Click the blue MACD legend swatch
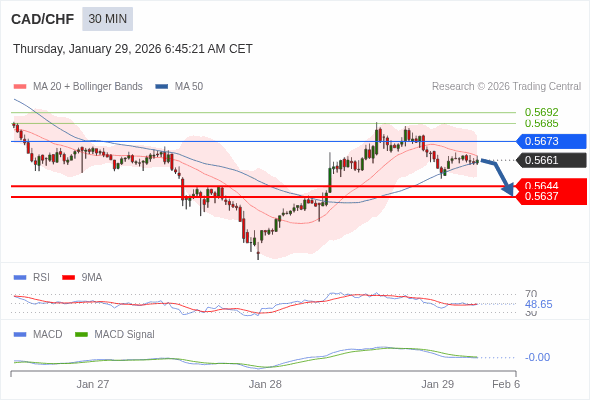The width and height of the screenshot is (590, 400). [x=20, y=335]
